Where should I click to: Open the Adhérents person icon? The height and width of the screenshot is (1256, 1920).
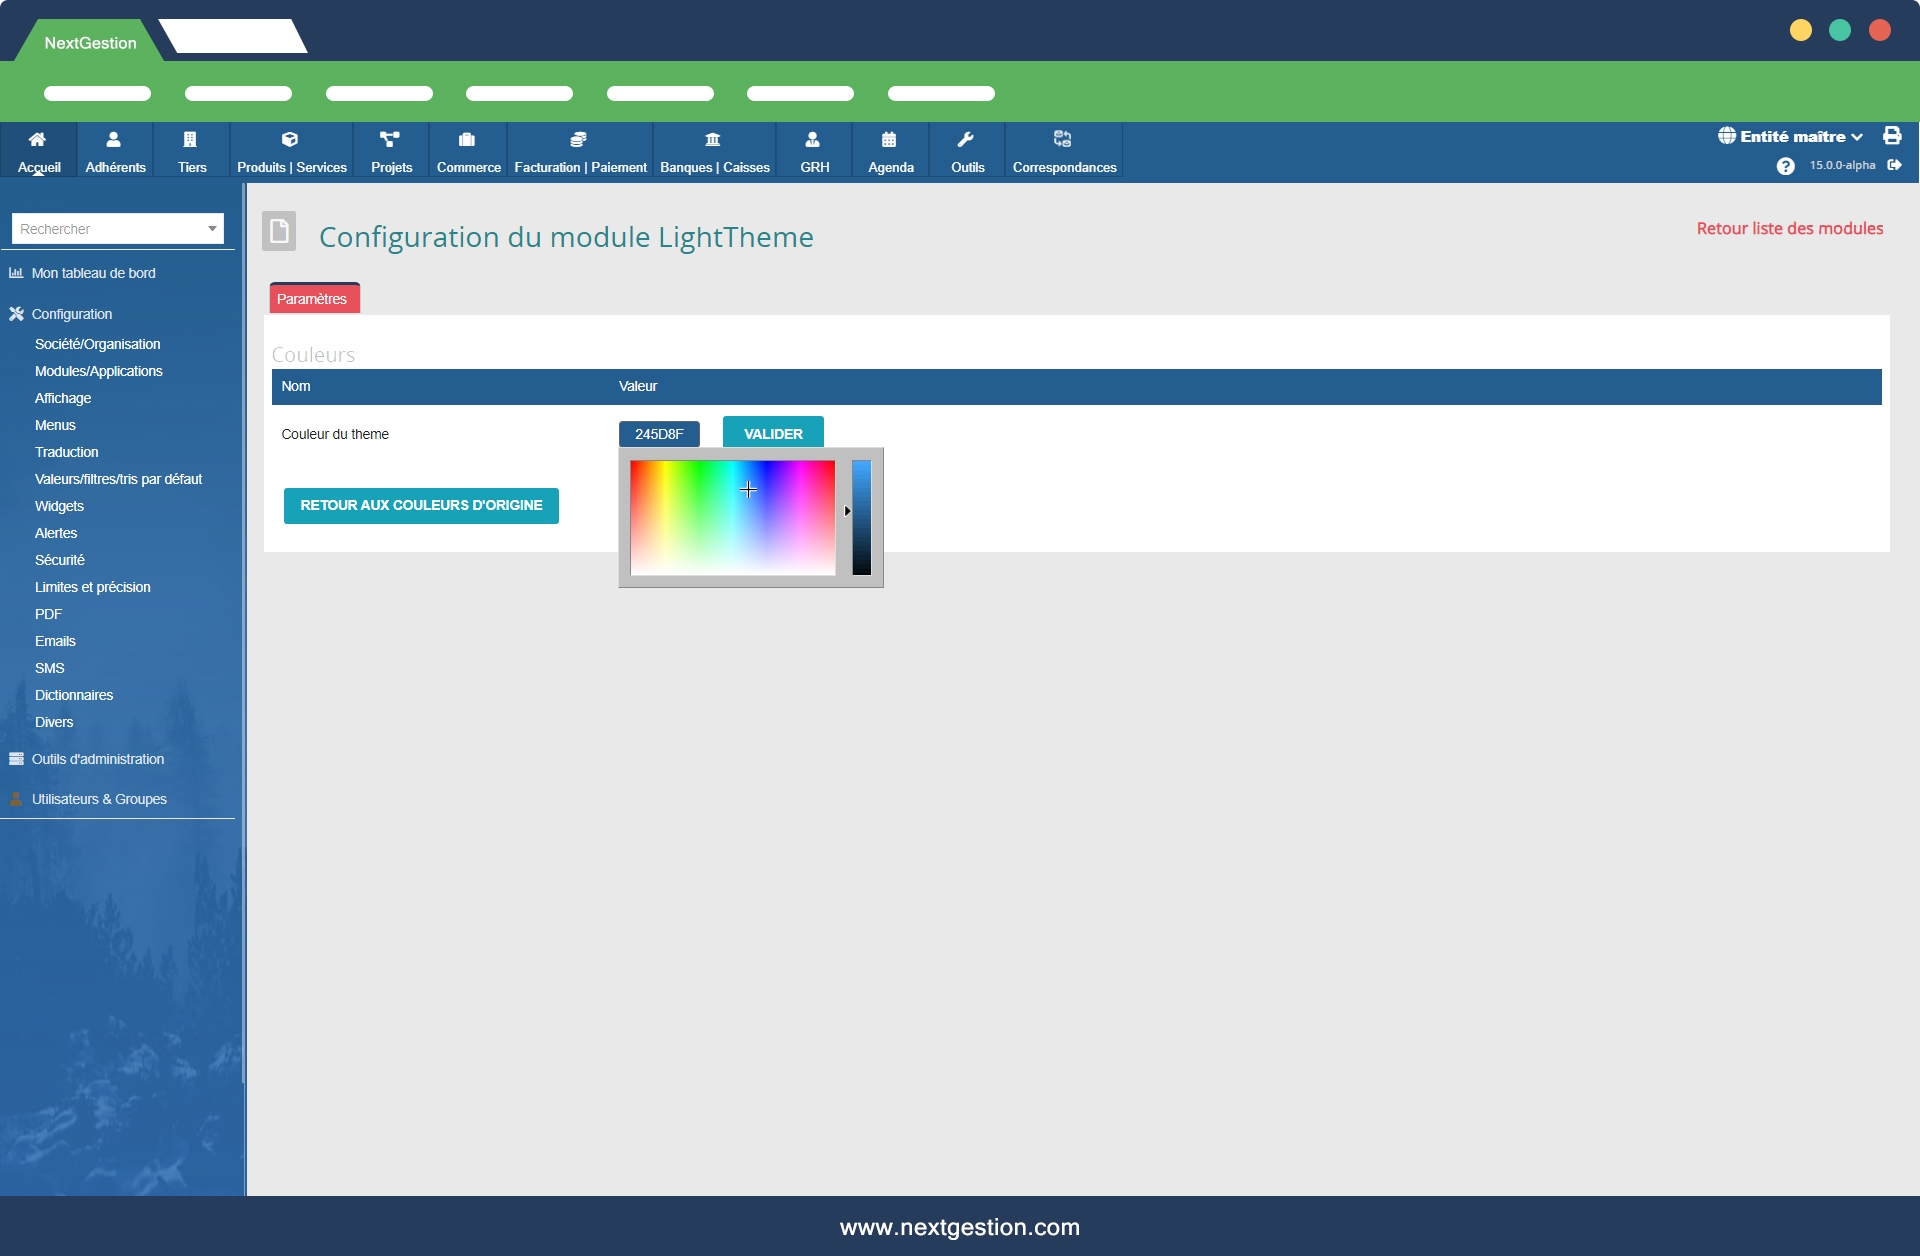tap(114, 140)
